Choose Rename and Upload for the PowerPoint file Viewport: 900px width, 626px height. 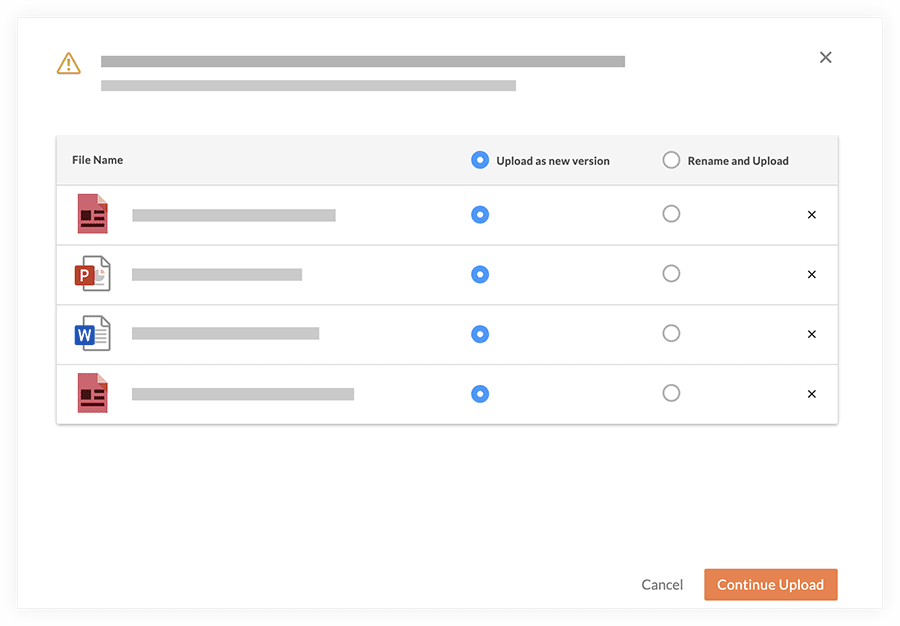(671, 274)
